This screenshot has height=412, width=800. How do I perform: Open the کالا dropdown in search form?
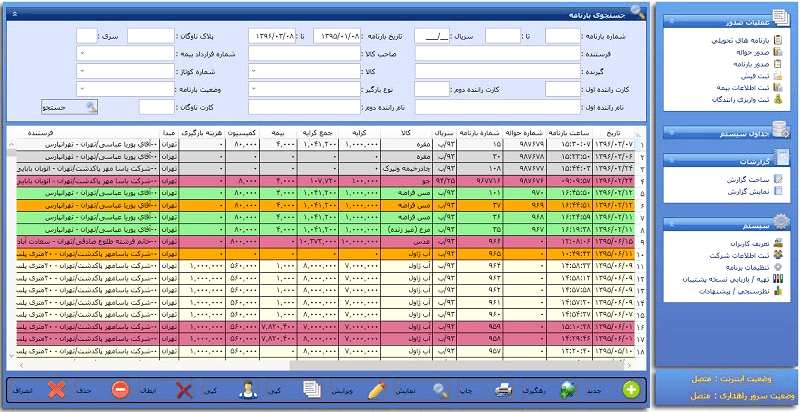click(x=255, y=71)
